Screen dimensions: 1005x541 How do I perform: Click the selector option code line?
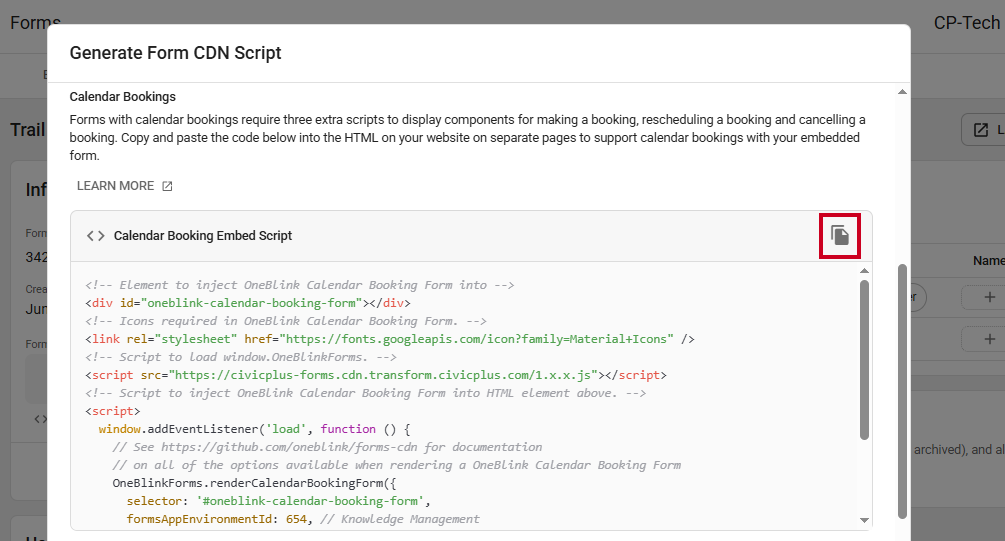[x=279, y=501]
